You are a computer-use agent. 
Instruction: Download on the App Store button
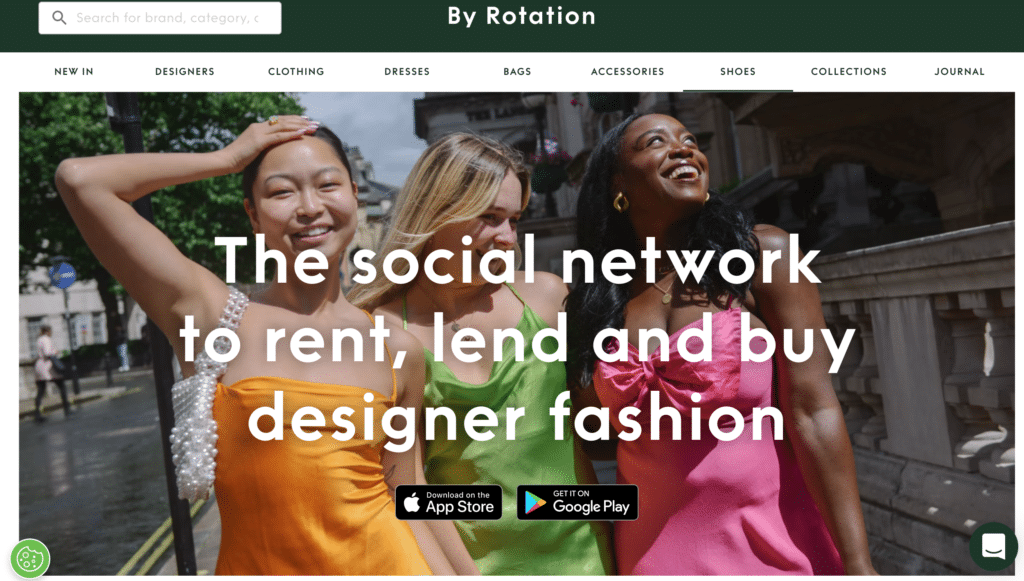(x=449, y=503)
